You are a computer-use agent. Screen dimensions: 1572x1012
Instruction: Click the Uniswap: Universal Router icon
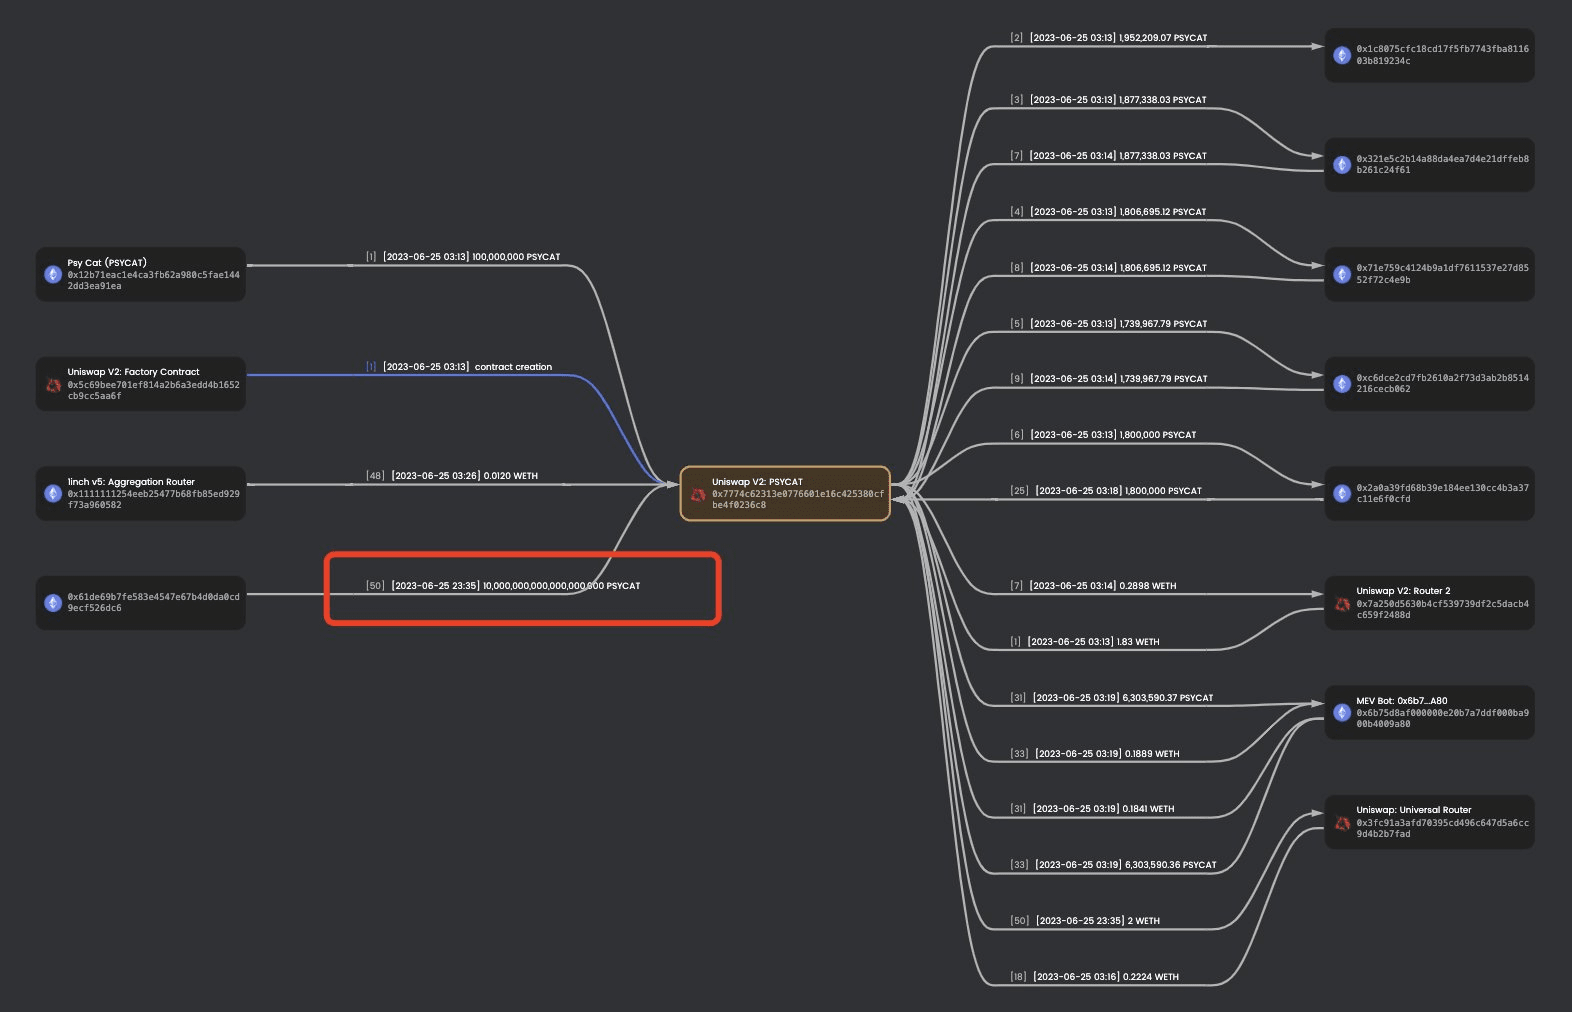(1342, 822)
